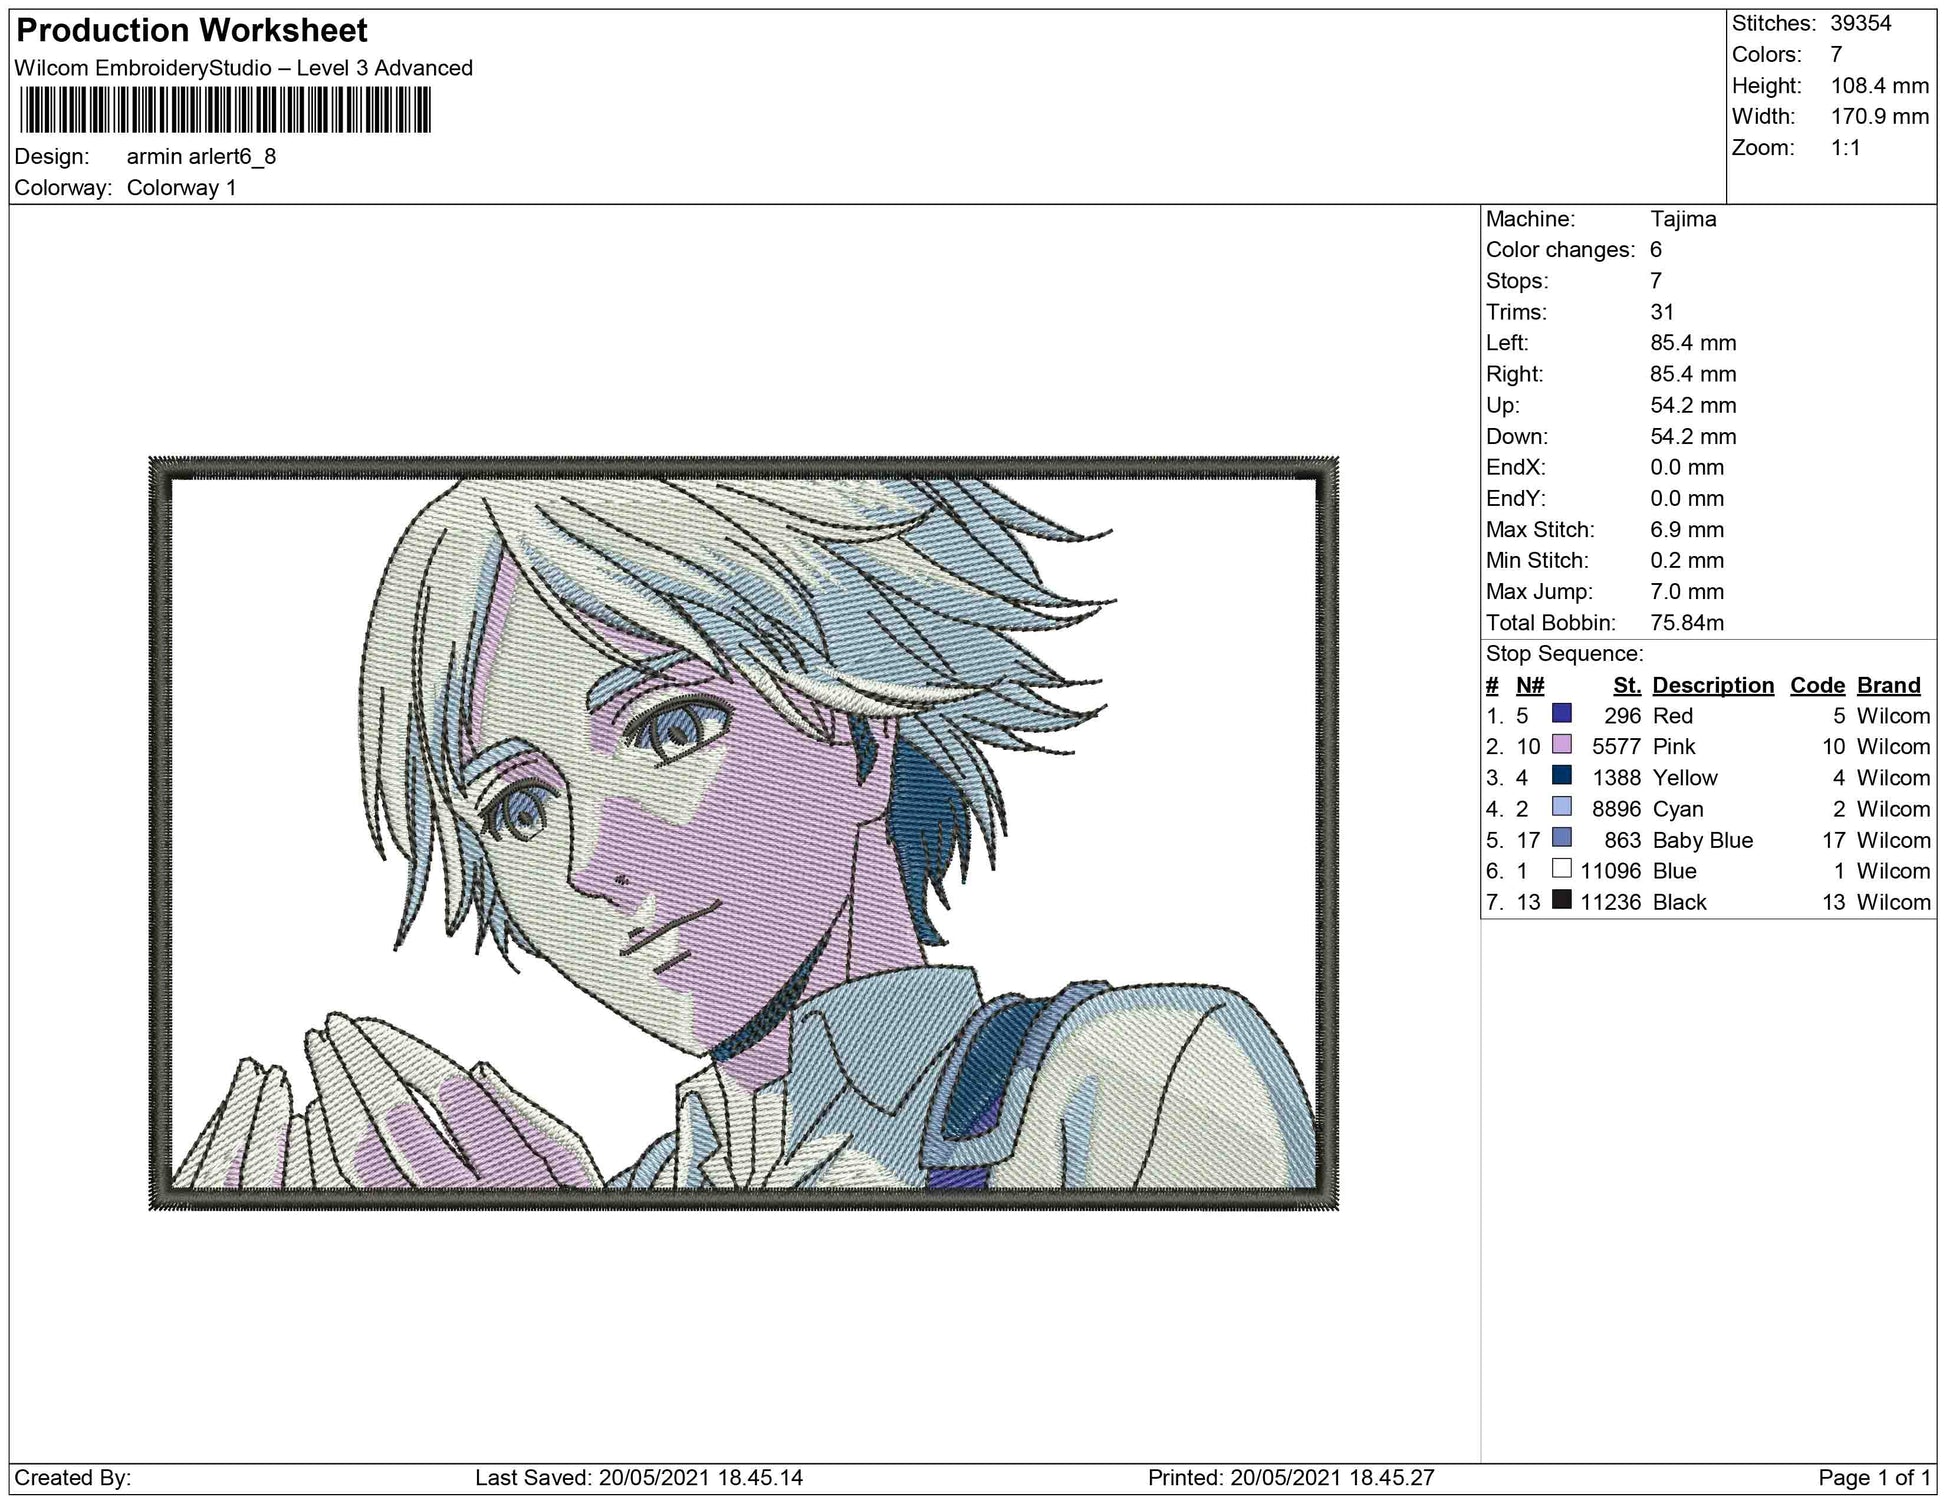1946x1497 pixels.
Task: Click the Production Worksheet title
Action: [x=192, y=31]
